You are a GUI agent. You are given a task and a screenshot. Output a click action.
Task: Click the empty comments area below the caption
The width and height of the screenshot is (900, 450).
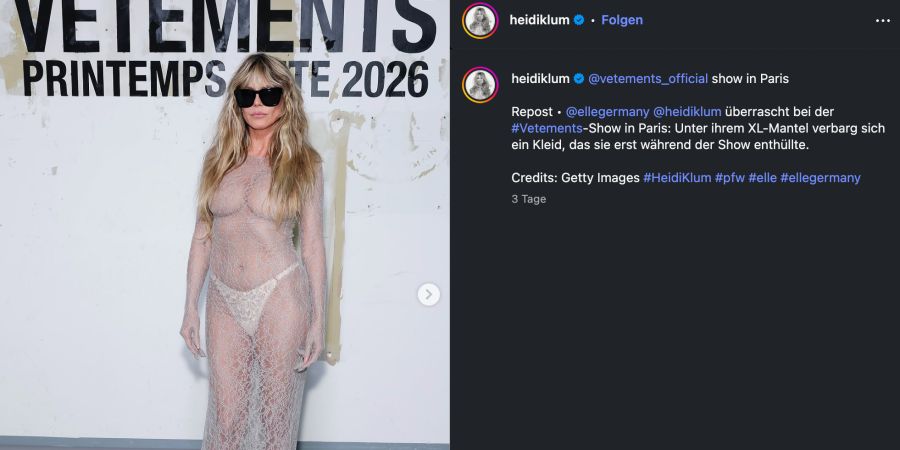(x=675, y=327)
